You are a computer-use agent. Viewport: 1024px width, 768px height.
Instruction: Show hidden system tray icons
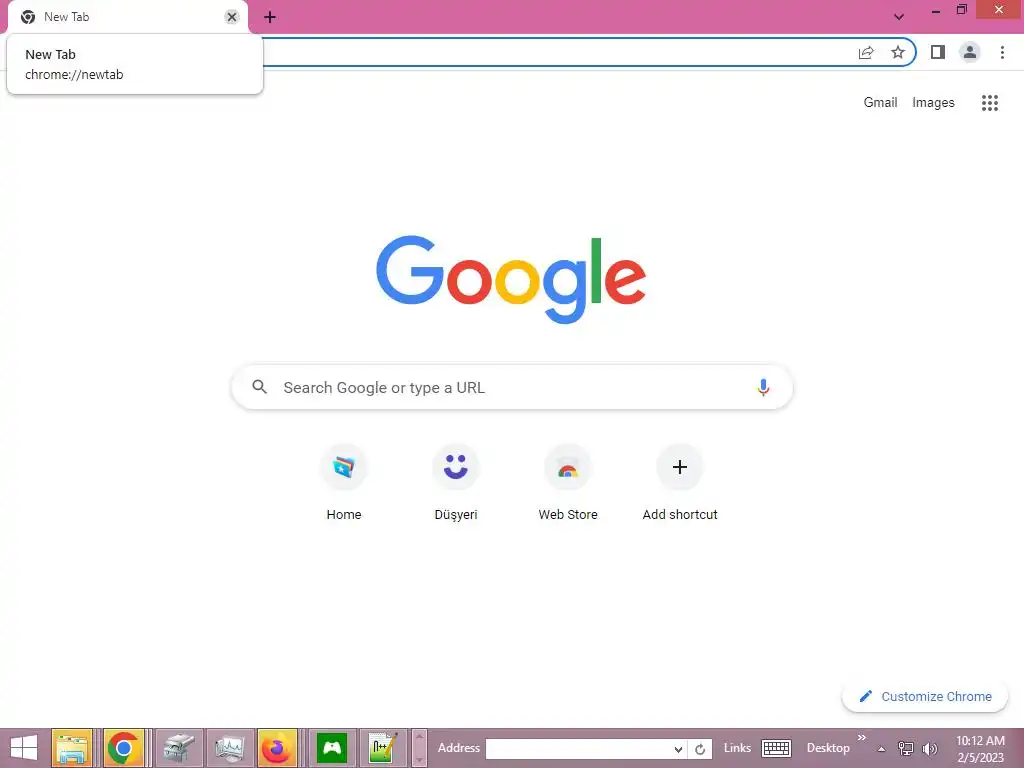882,749
